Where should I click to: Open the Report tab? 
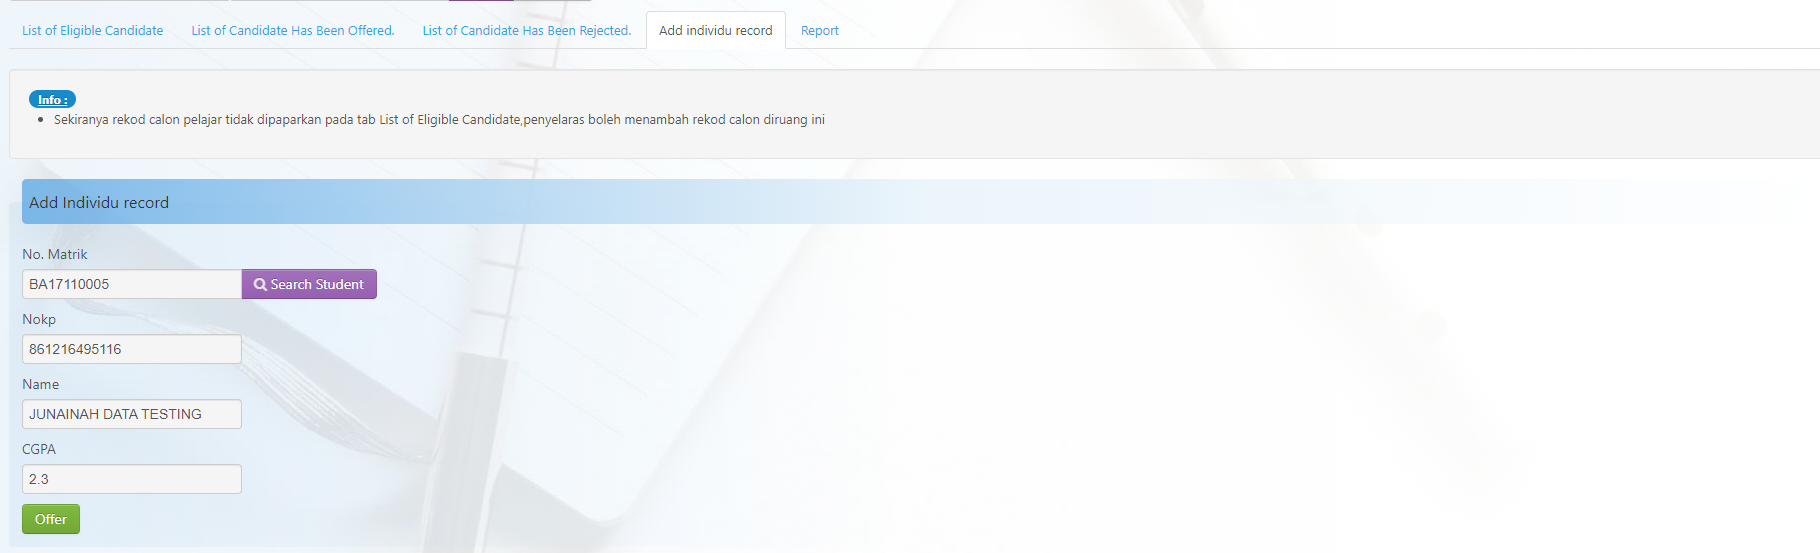pos(820,31)
